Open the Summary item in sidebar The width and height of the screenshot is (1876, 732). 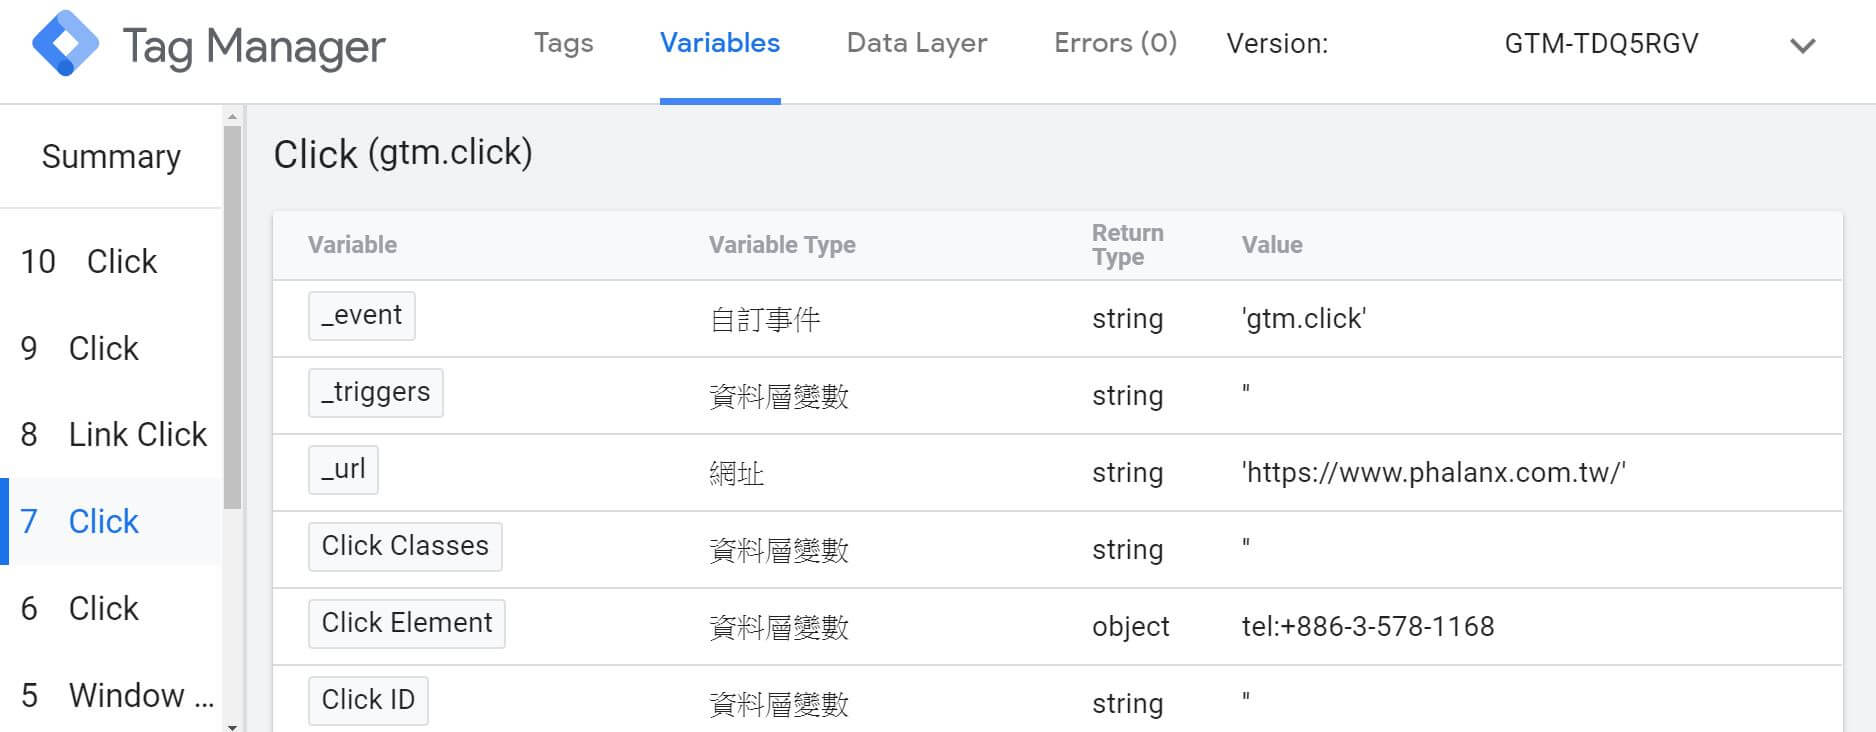click(111, 157)
